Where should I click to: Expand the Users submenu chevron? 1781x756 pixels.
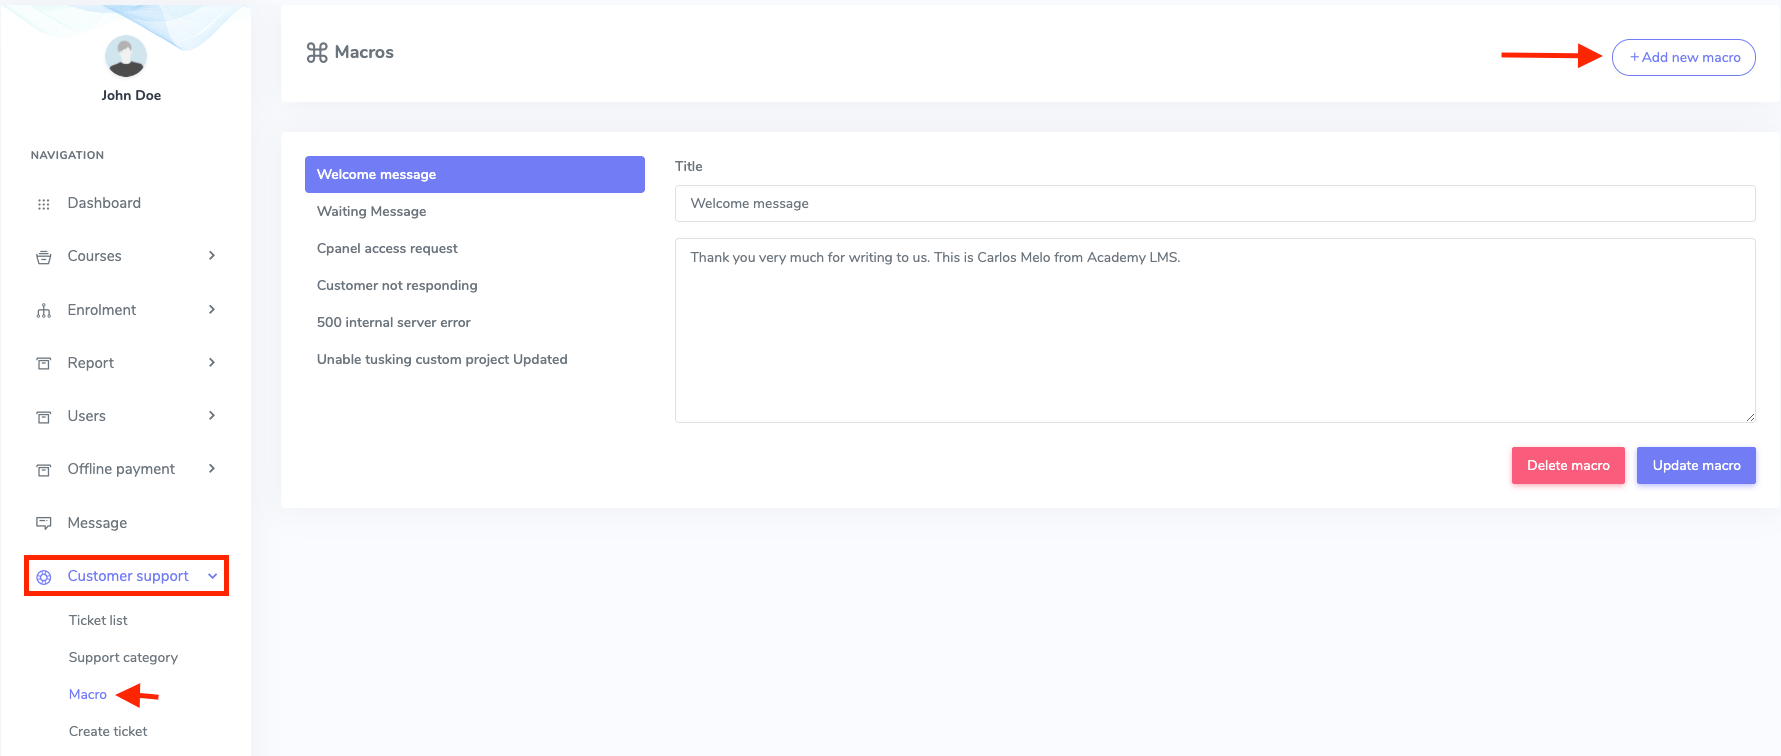212,416
